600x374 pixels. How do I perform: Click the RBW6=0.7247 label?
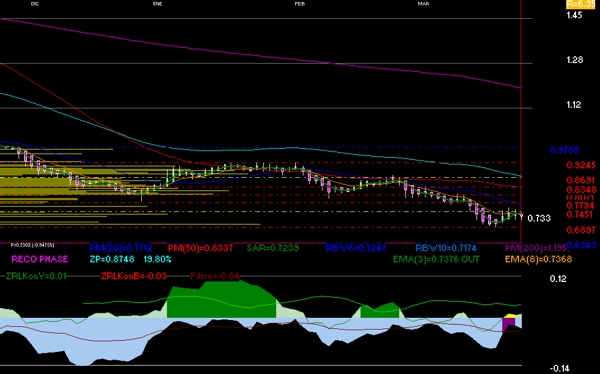click(356, 248)
